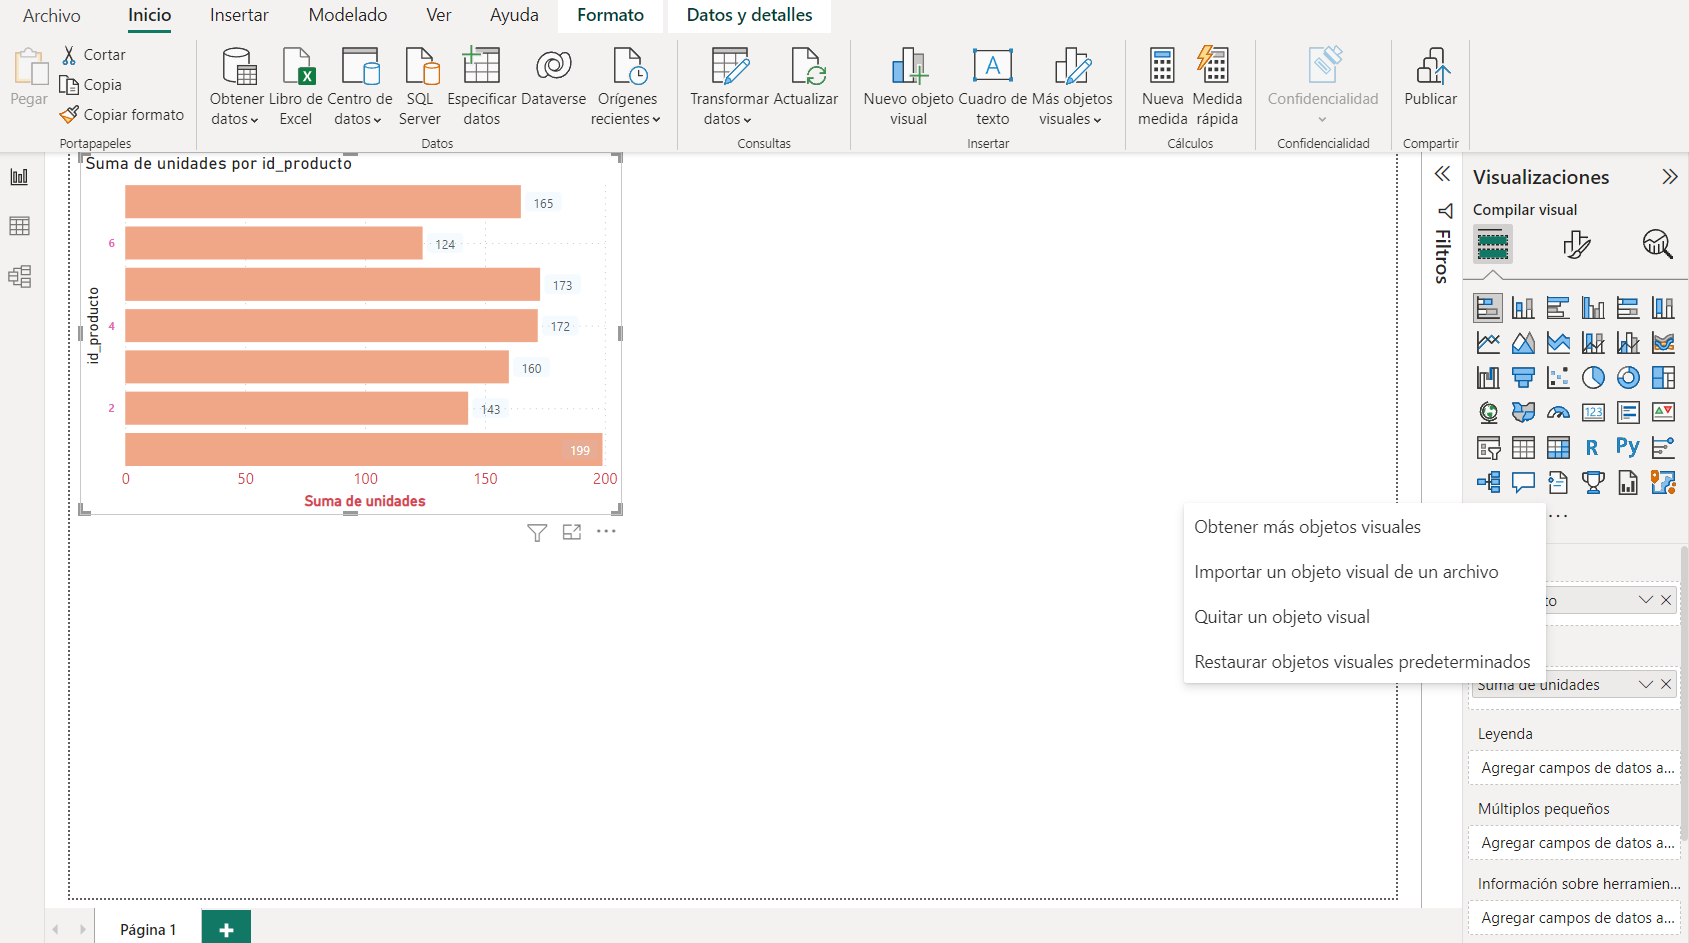Viewport: 1689px width, 943px height.
Task: Add an R script visual
Action: pyautogui.click(x=1593, y=447)
